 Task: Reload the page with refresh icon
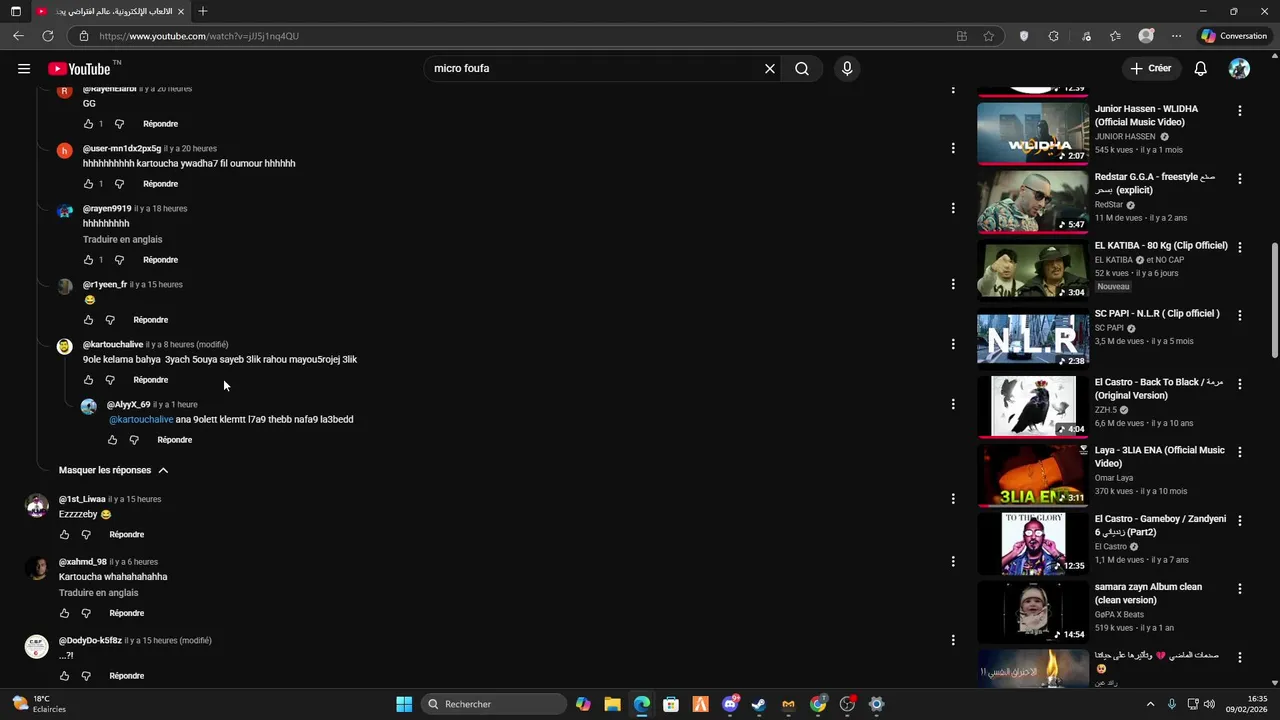click(x=47, y=36)
